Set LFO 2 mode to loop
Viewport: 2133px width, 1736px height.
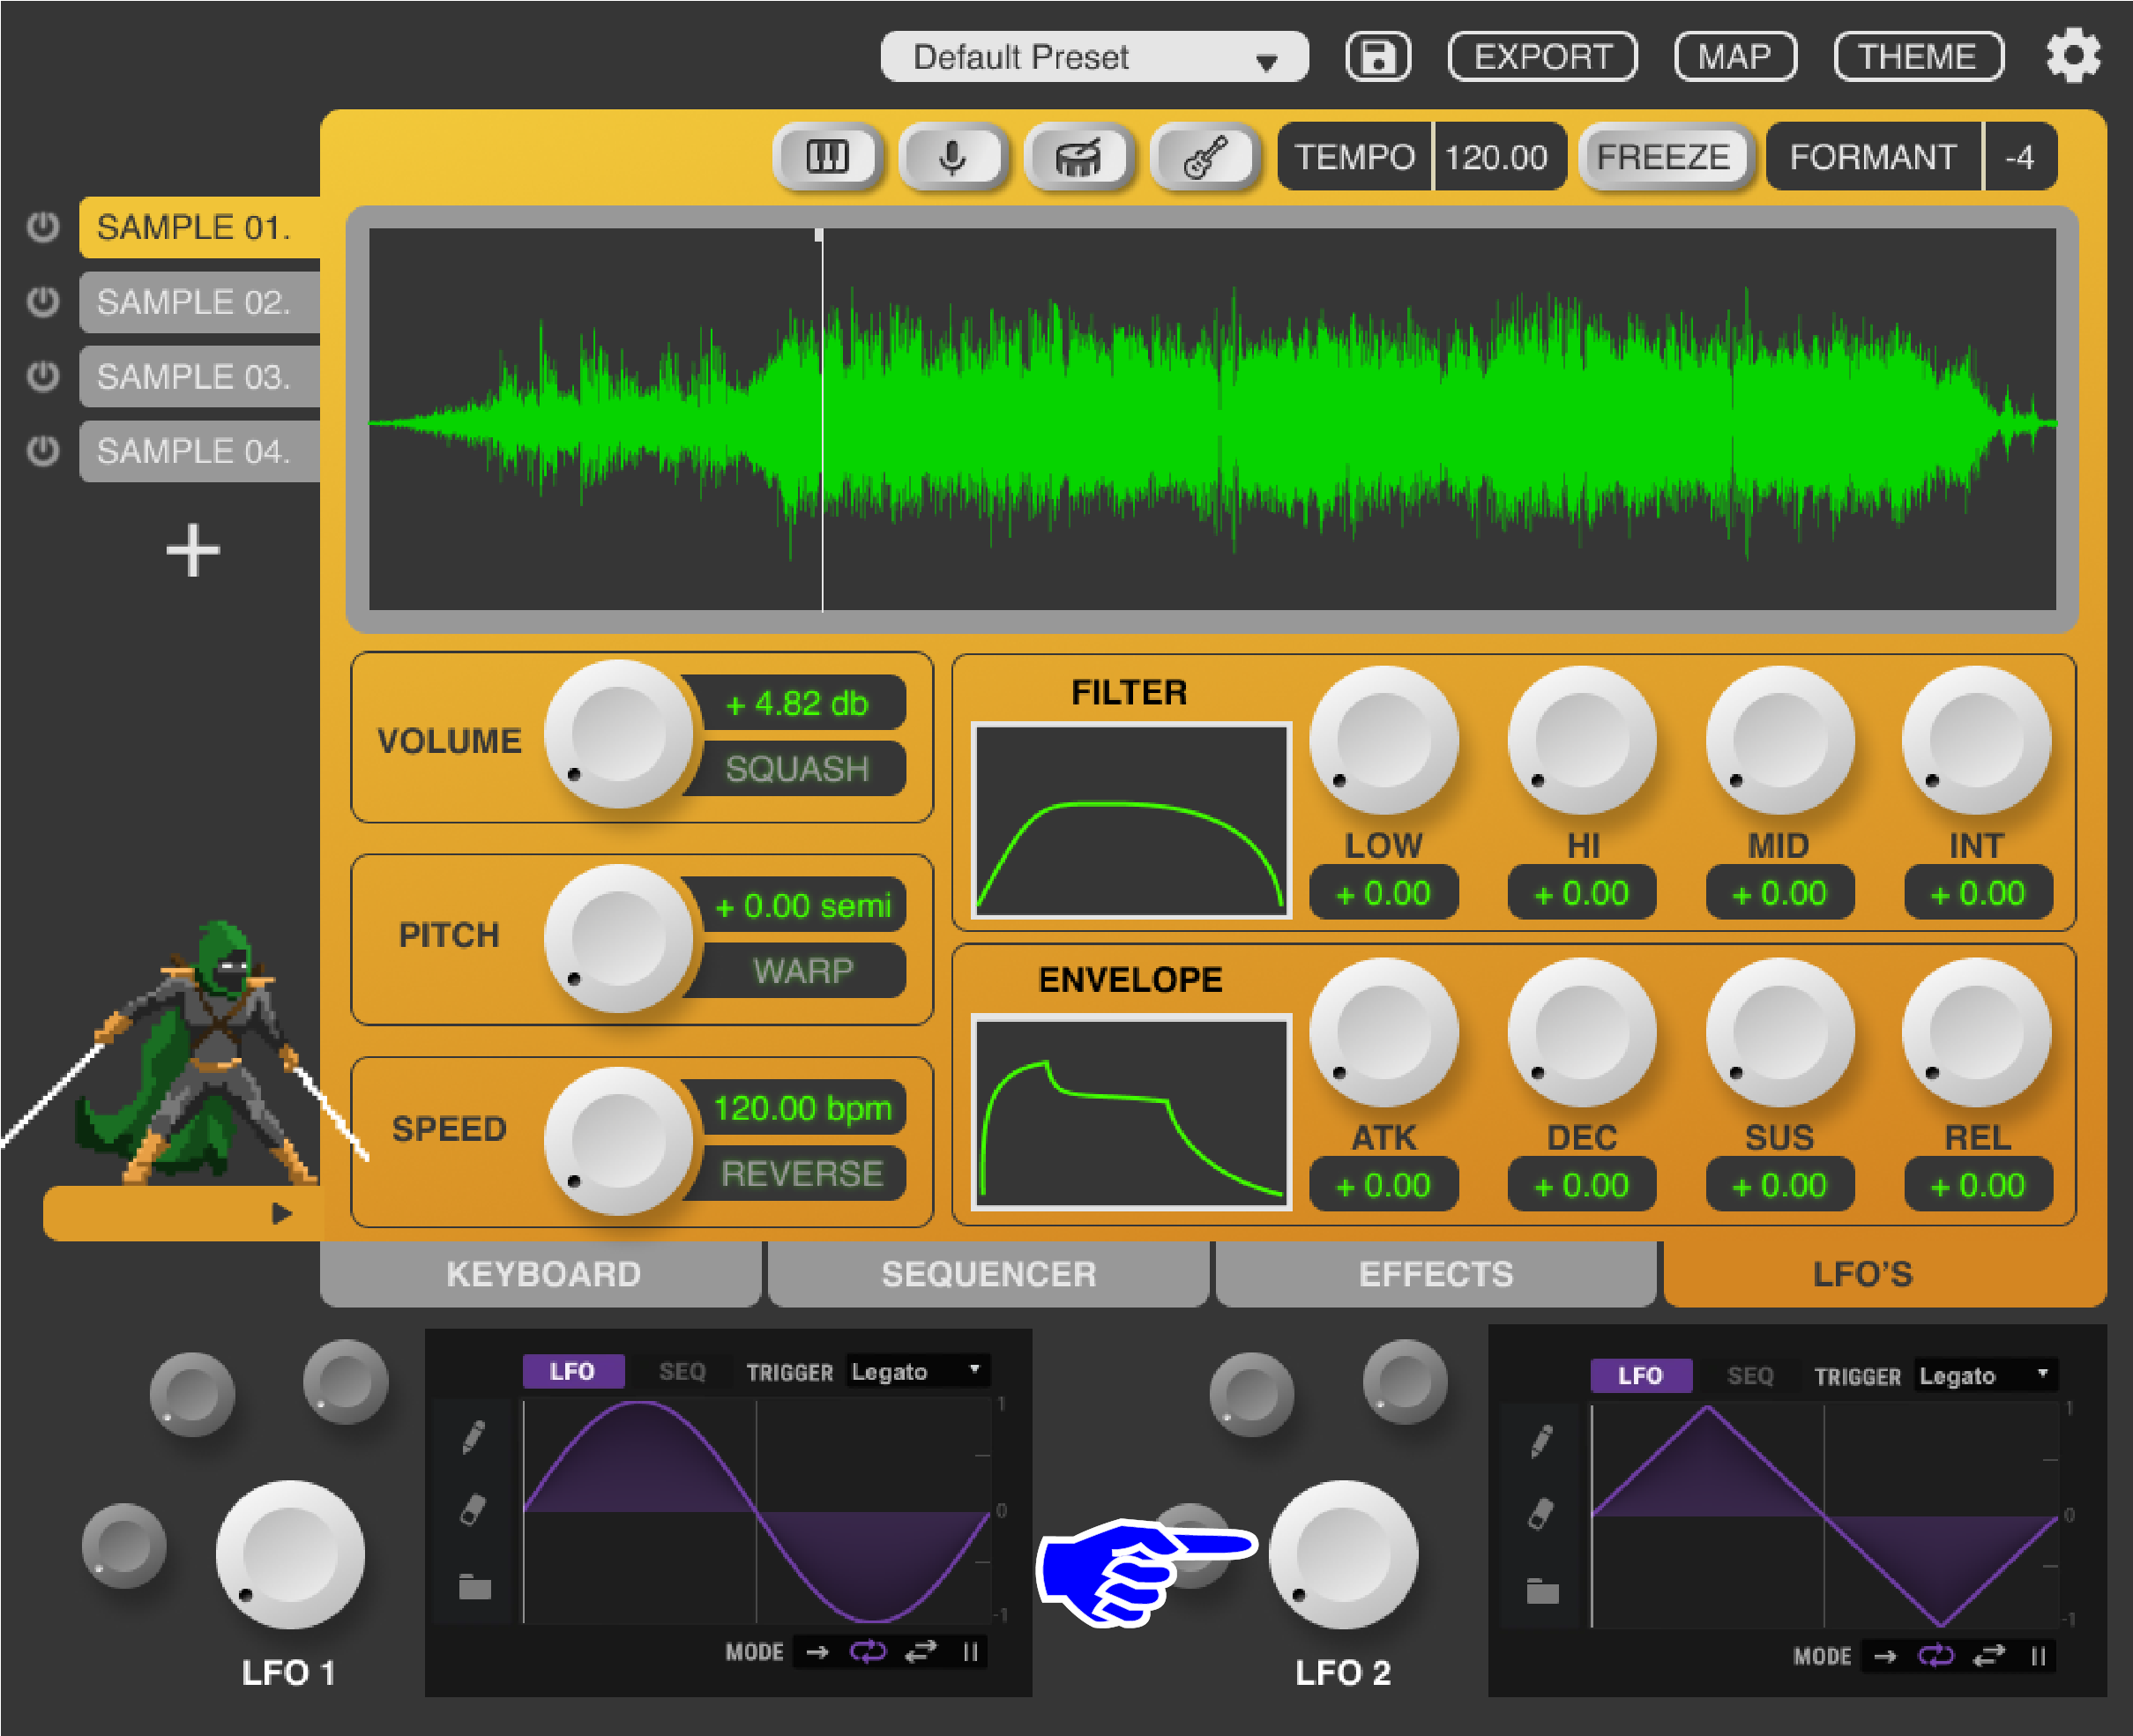1936,1656
